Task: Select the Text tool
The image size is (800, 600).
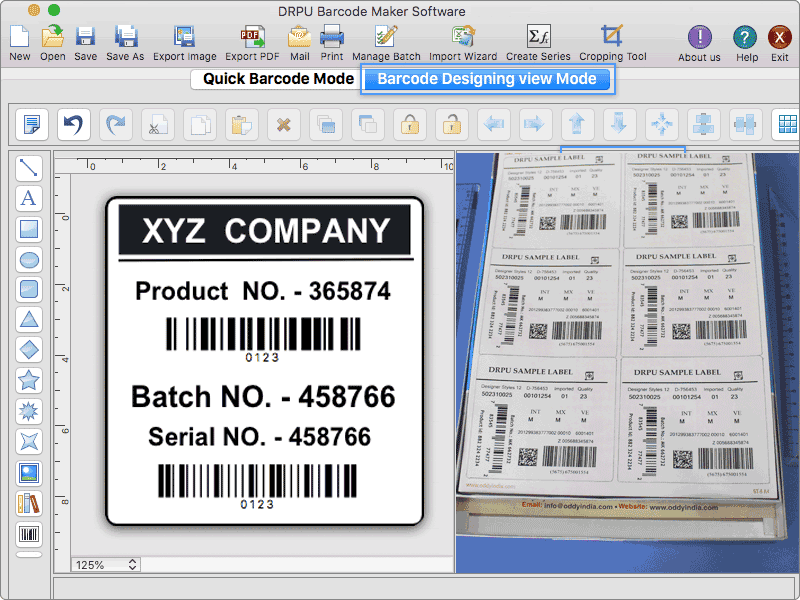Action: pyautogui.click(x=28, y=198)
